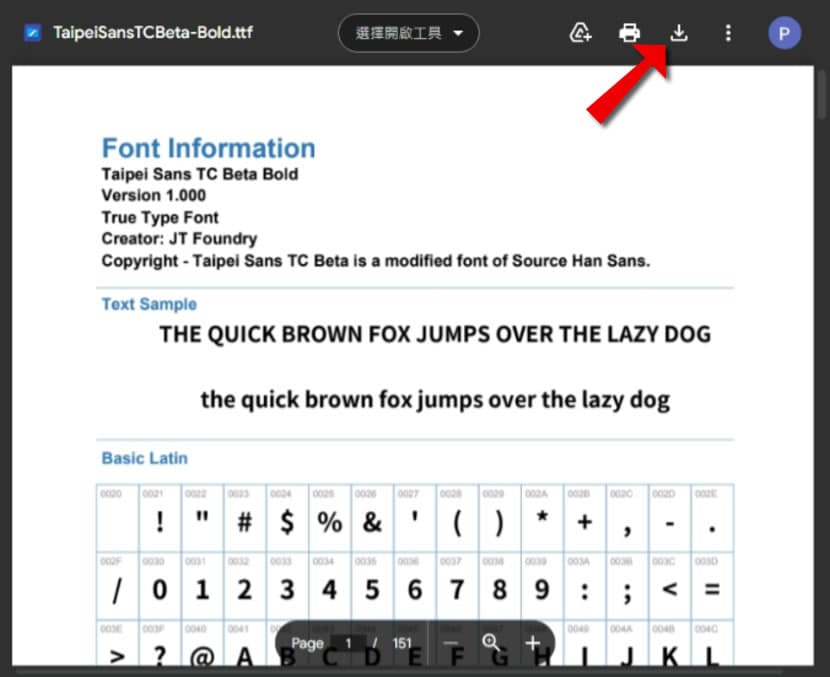
Task: Click the 'K' glyph cell
Action: pyautogui.click(x=670, y=643)
